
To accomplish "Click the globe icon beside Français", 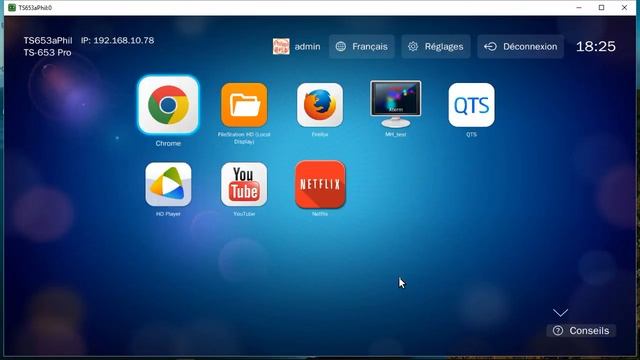I will coord(340,47).
